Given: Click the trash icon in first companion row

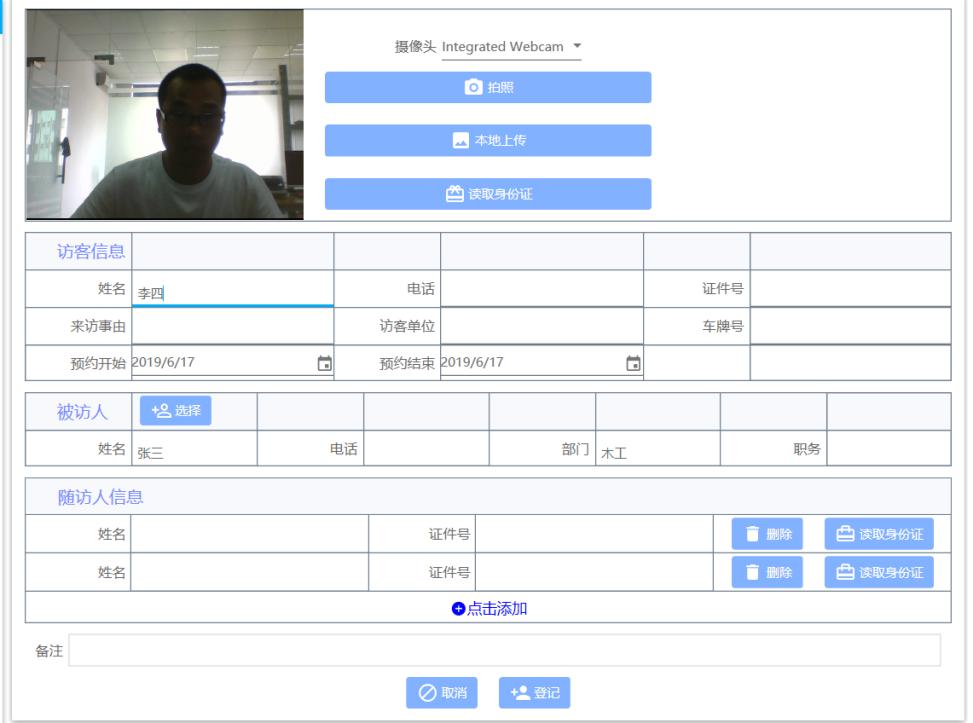Looking at the screenshot, I should coord(753,534).
